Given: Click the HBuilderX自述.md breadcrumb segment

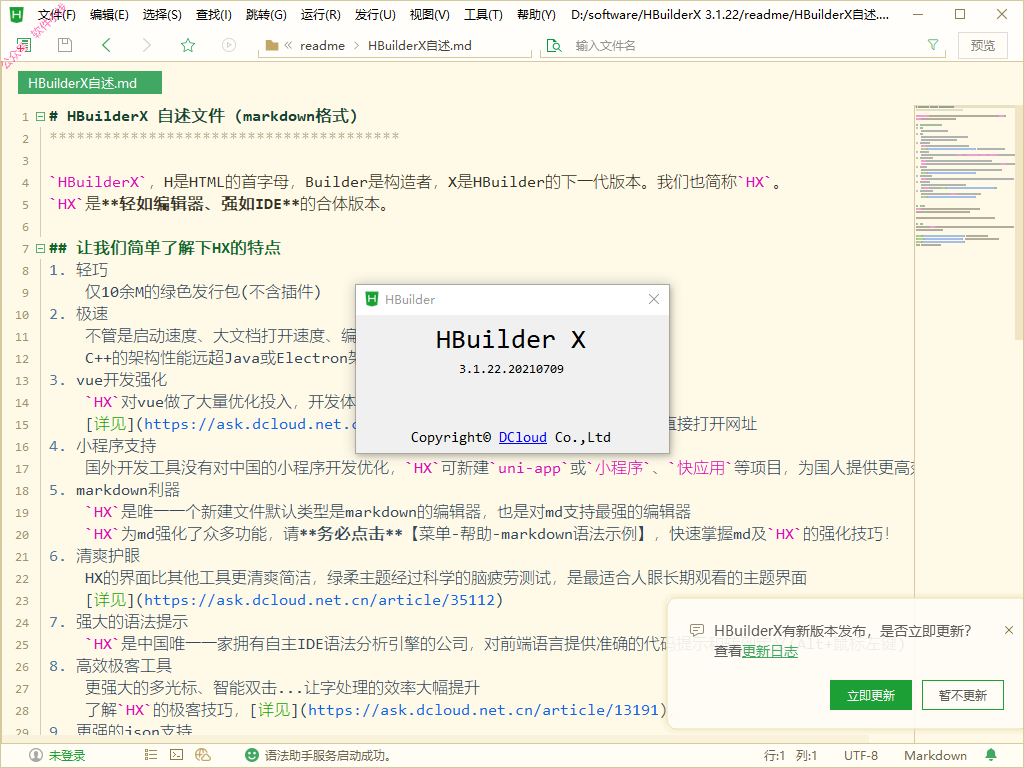Looking at the screenshot, I should pyautogui.click(x=419, y=45).
